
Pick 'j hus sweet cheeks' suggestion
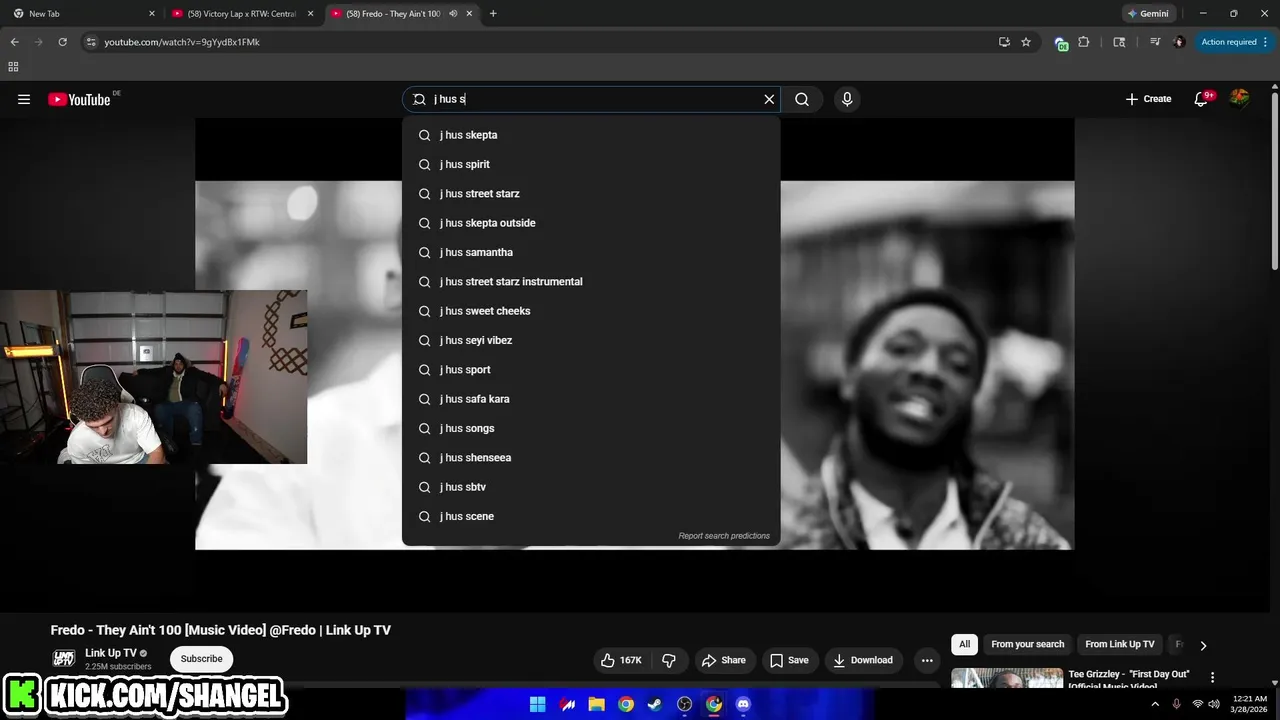591,311
